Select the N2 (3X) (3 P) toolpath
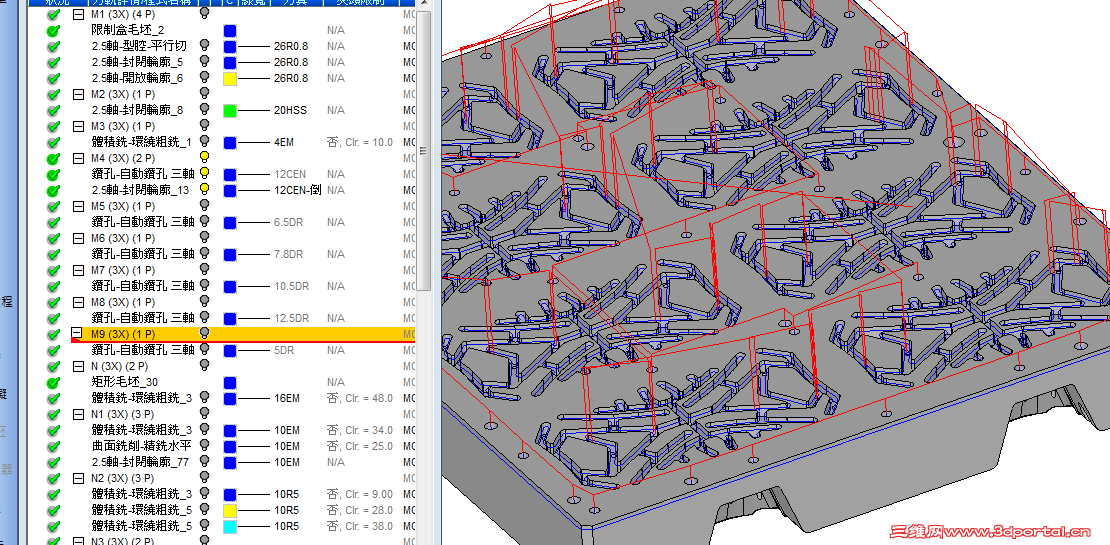 coord(123,478)
